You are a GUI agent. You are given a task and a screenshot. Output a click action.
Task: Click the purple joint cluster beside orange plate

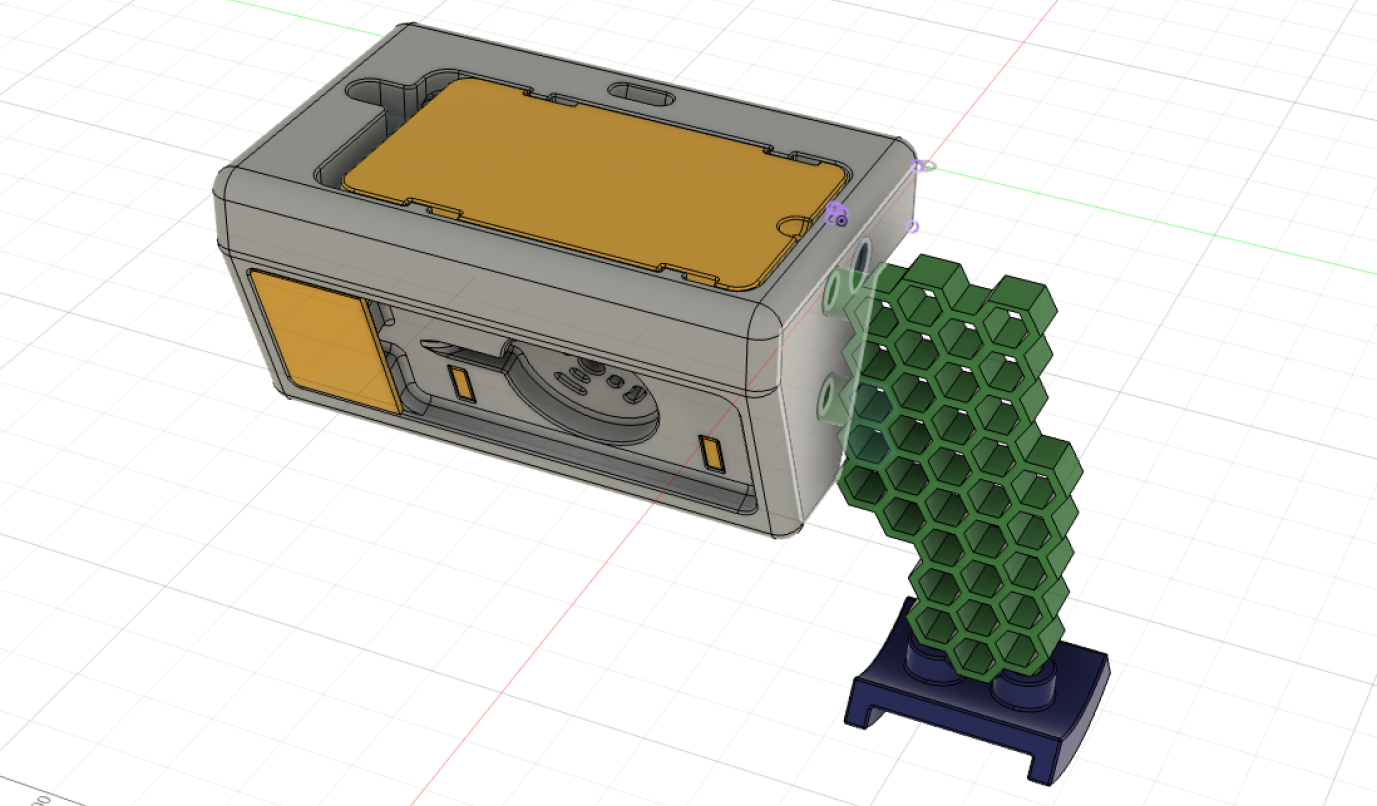(837, 213)
